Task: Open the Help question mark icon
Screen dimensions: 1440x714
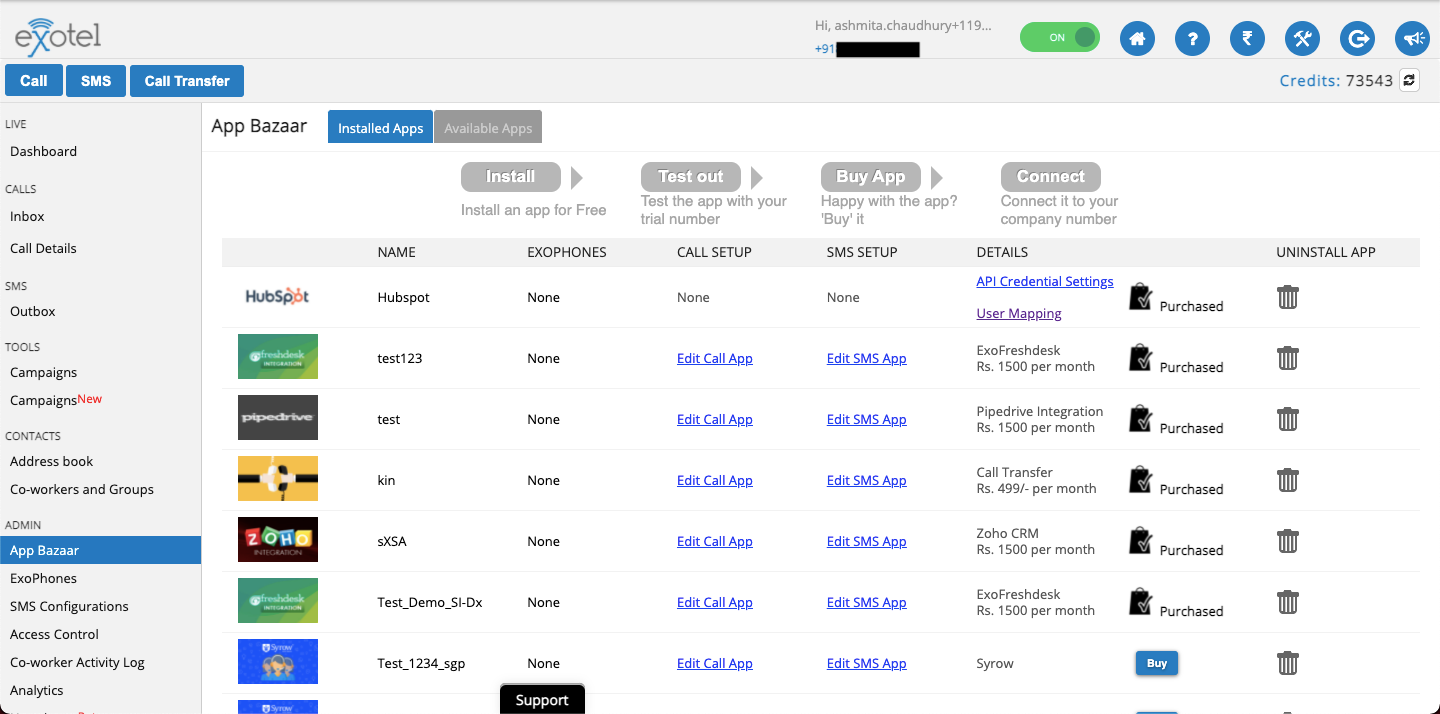Action: coord(1192,39)
